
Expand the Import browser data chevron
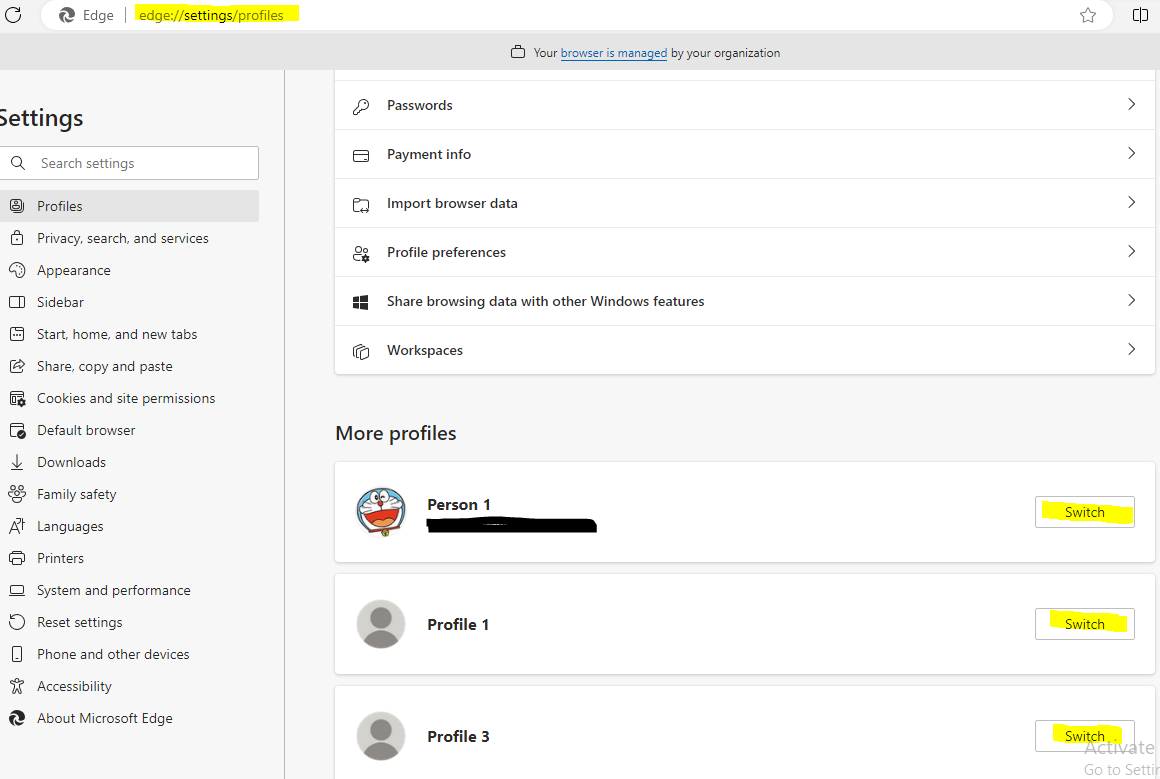point(1131,202)
